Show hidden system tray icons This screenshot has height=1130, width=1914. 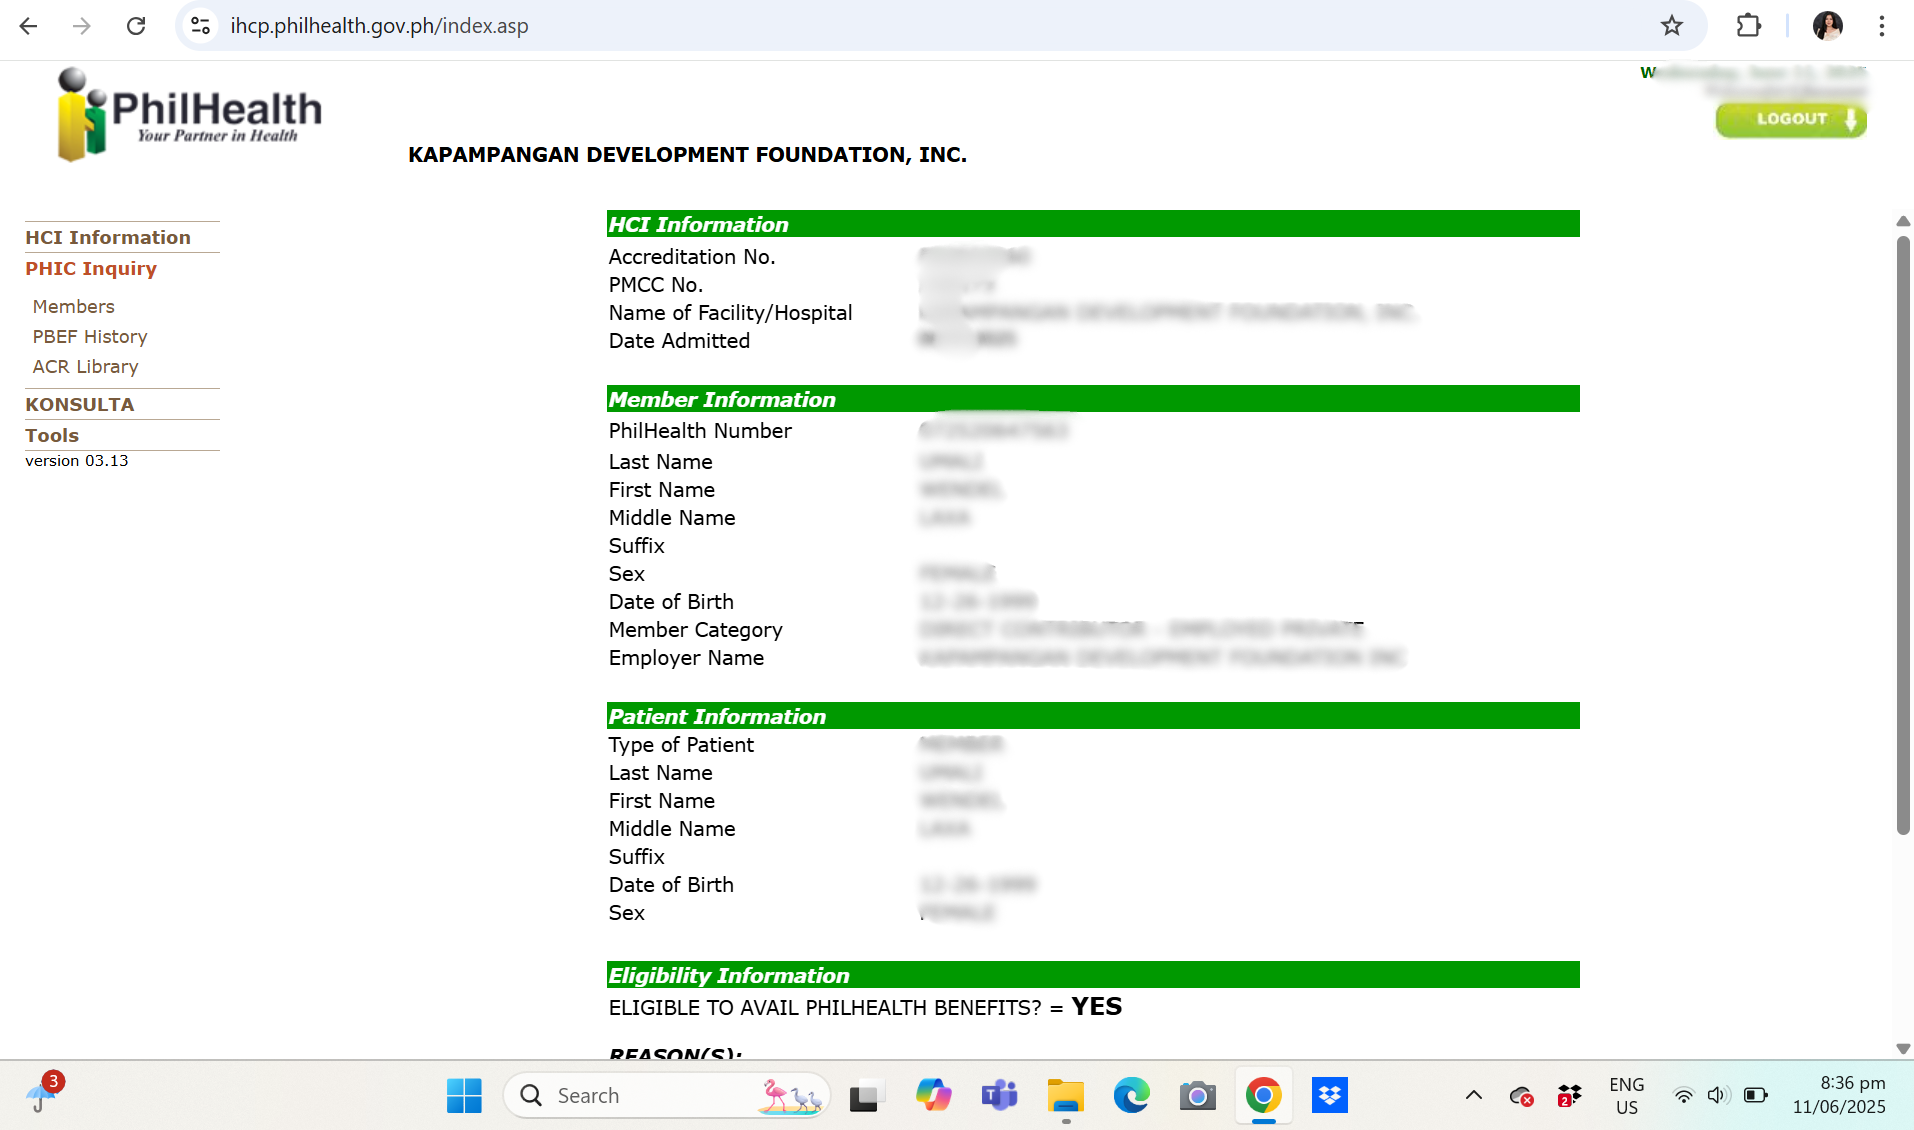click(x=1474, y=1096)
